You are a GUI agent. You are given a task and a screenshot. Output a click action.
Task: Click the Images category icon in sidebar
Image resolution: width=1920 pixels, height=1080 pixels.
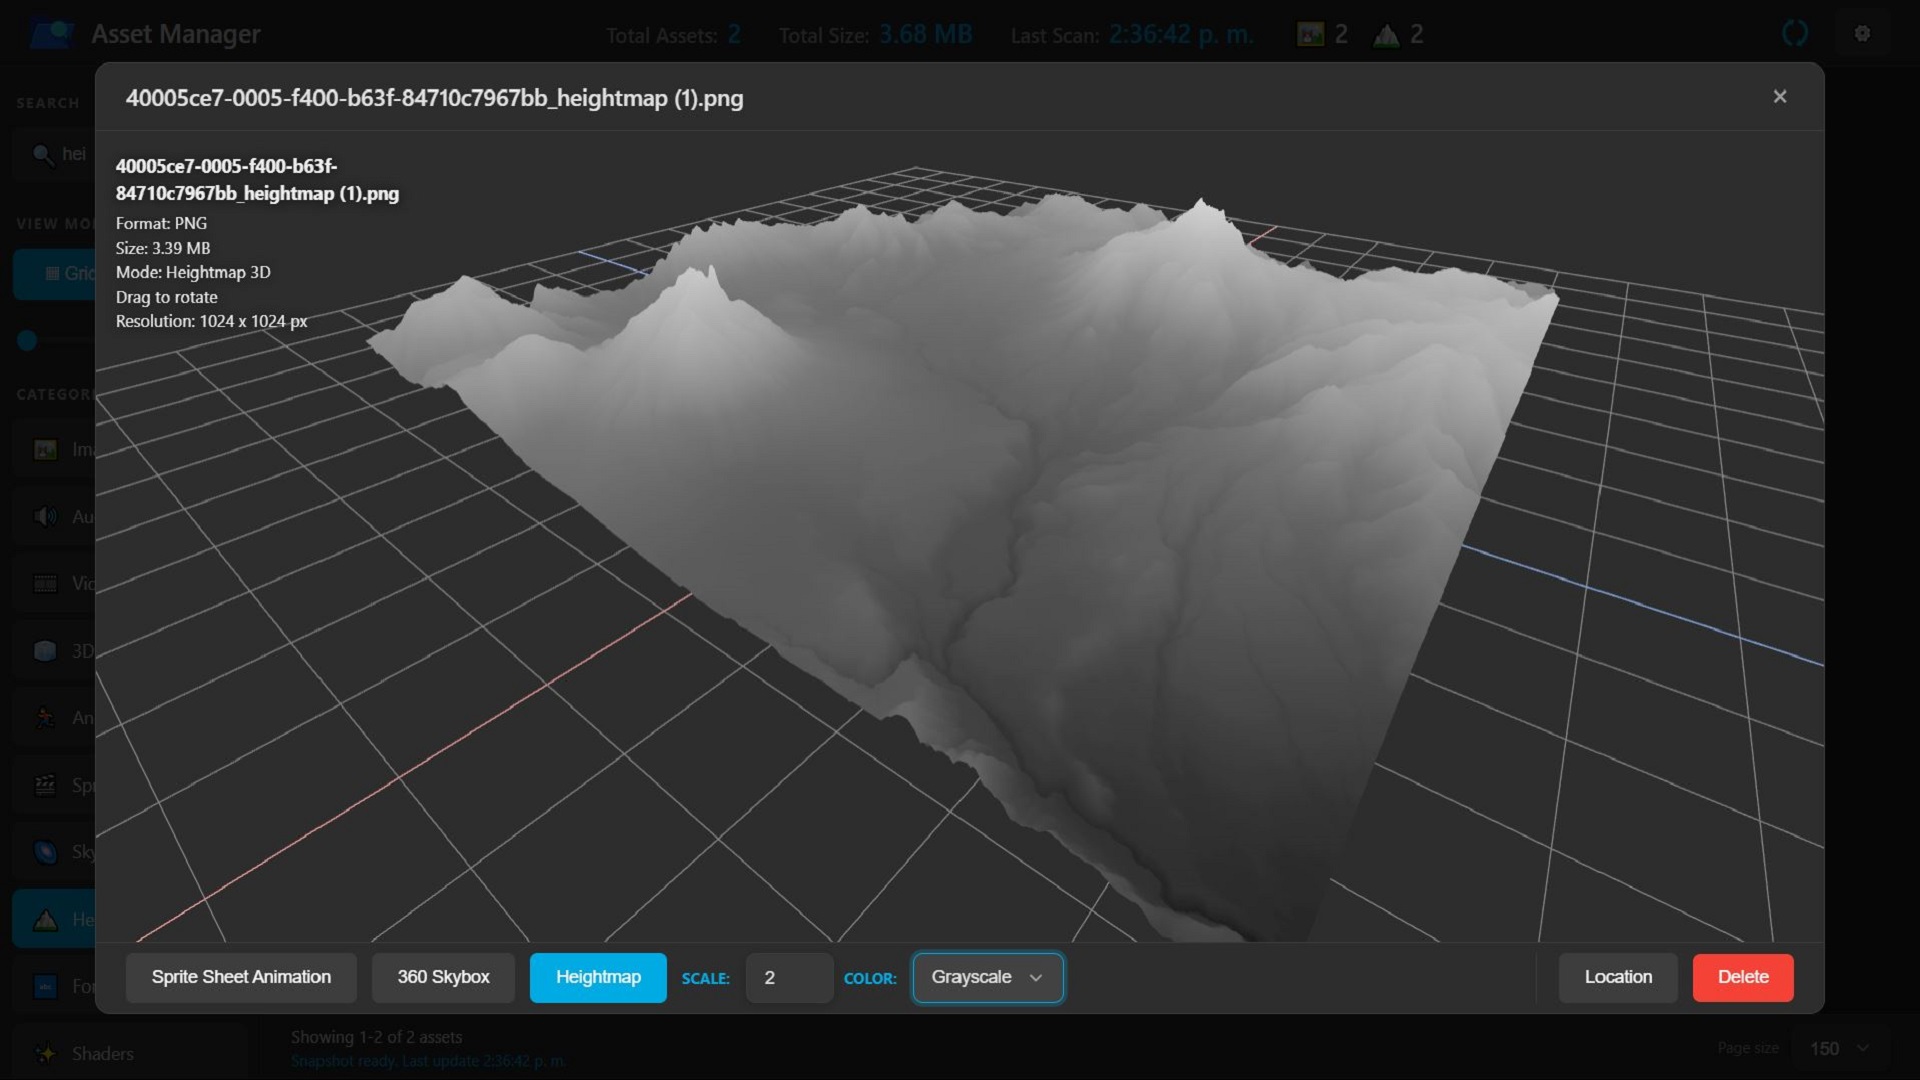46,450
